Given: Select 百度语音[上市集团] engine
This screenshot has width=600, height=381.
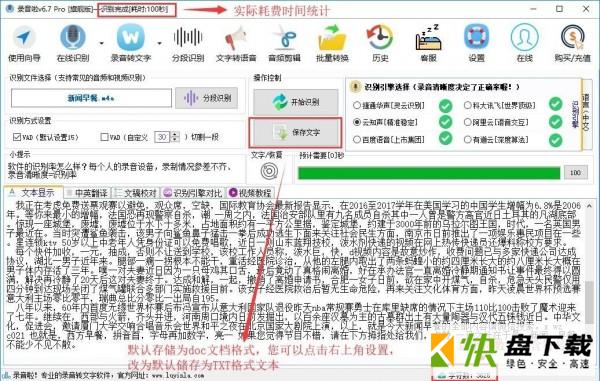Looking at the screenshot, I should (389, 140).
